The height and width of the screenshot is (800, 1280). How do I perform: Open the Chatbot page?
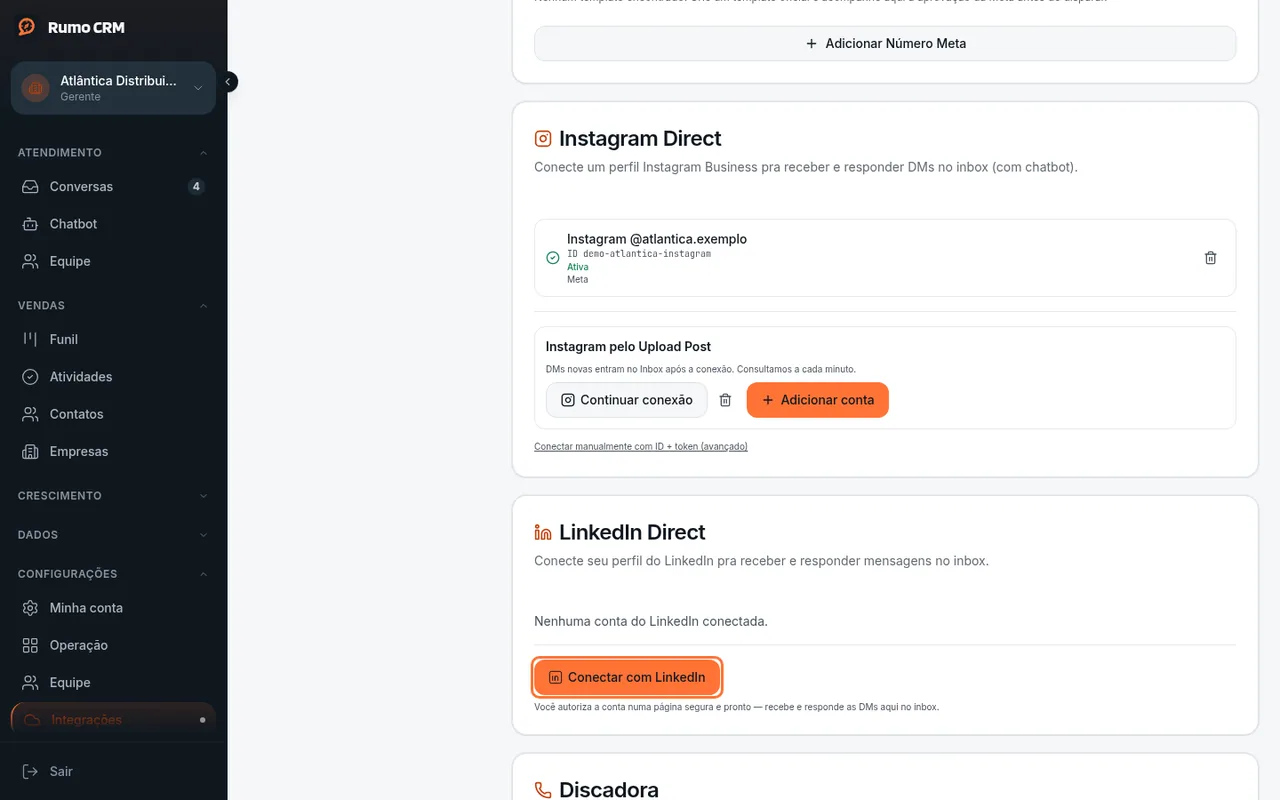(x=113, y=224)
